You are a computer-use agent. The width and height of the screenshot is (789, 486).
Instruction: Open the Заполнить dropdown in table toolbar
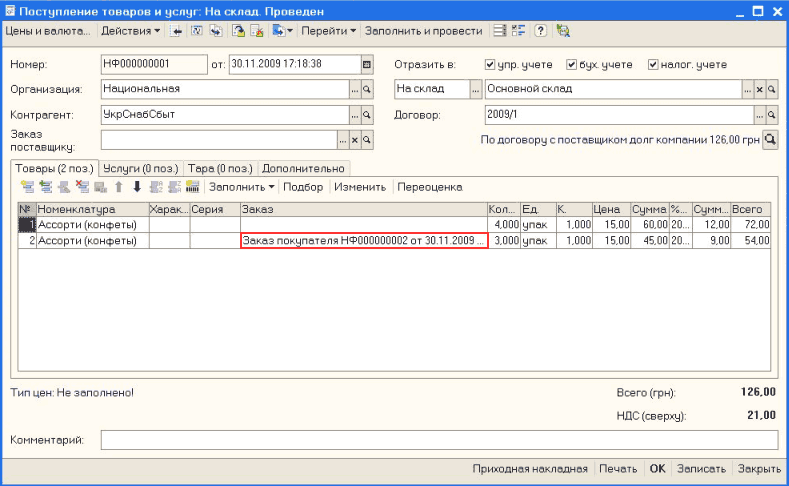(241, 187)
